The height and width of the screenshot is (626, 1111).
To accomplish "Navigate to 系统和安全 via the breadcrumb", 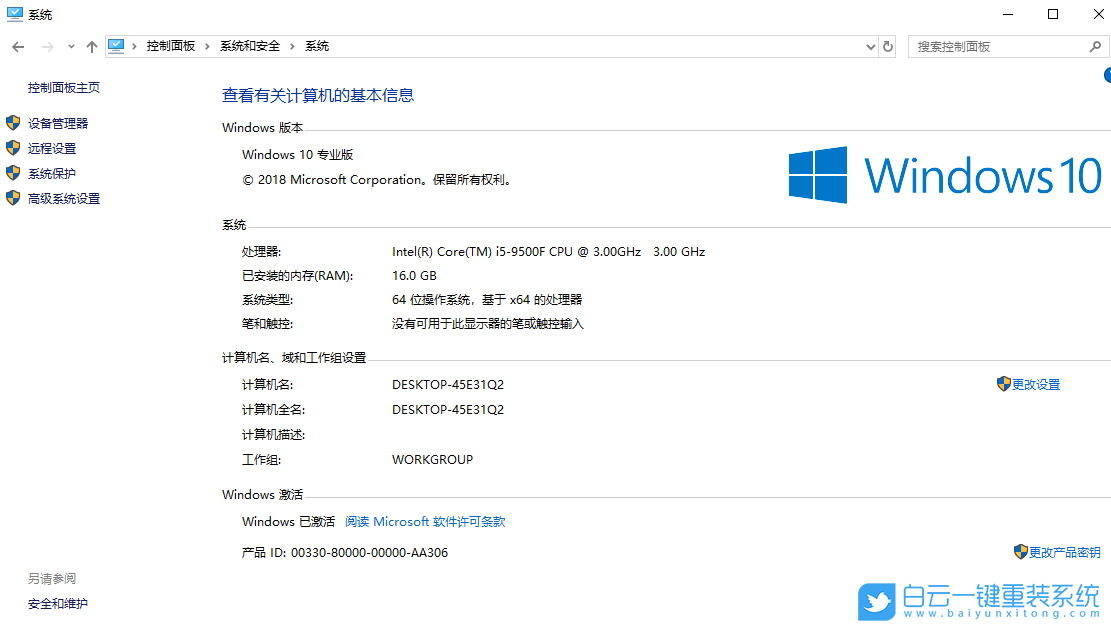I will [251, 46].
